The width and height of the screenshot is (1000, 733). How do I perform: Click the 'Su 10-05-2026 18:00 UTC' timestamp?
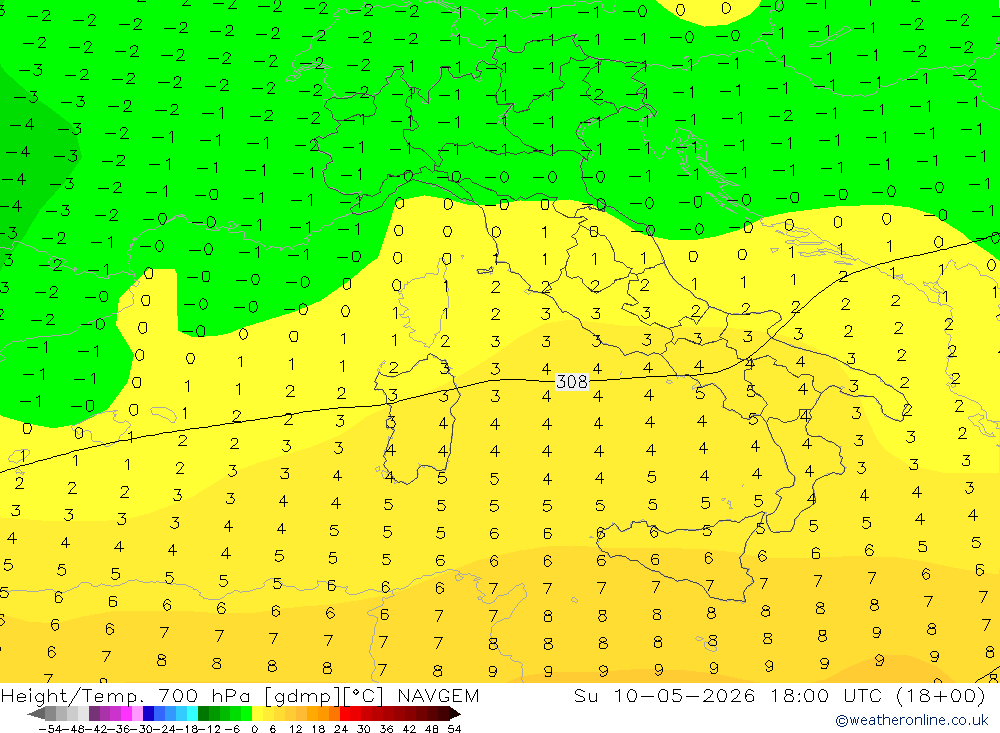pyautogui.click(x=727, y=695)
